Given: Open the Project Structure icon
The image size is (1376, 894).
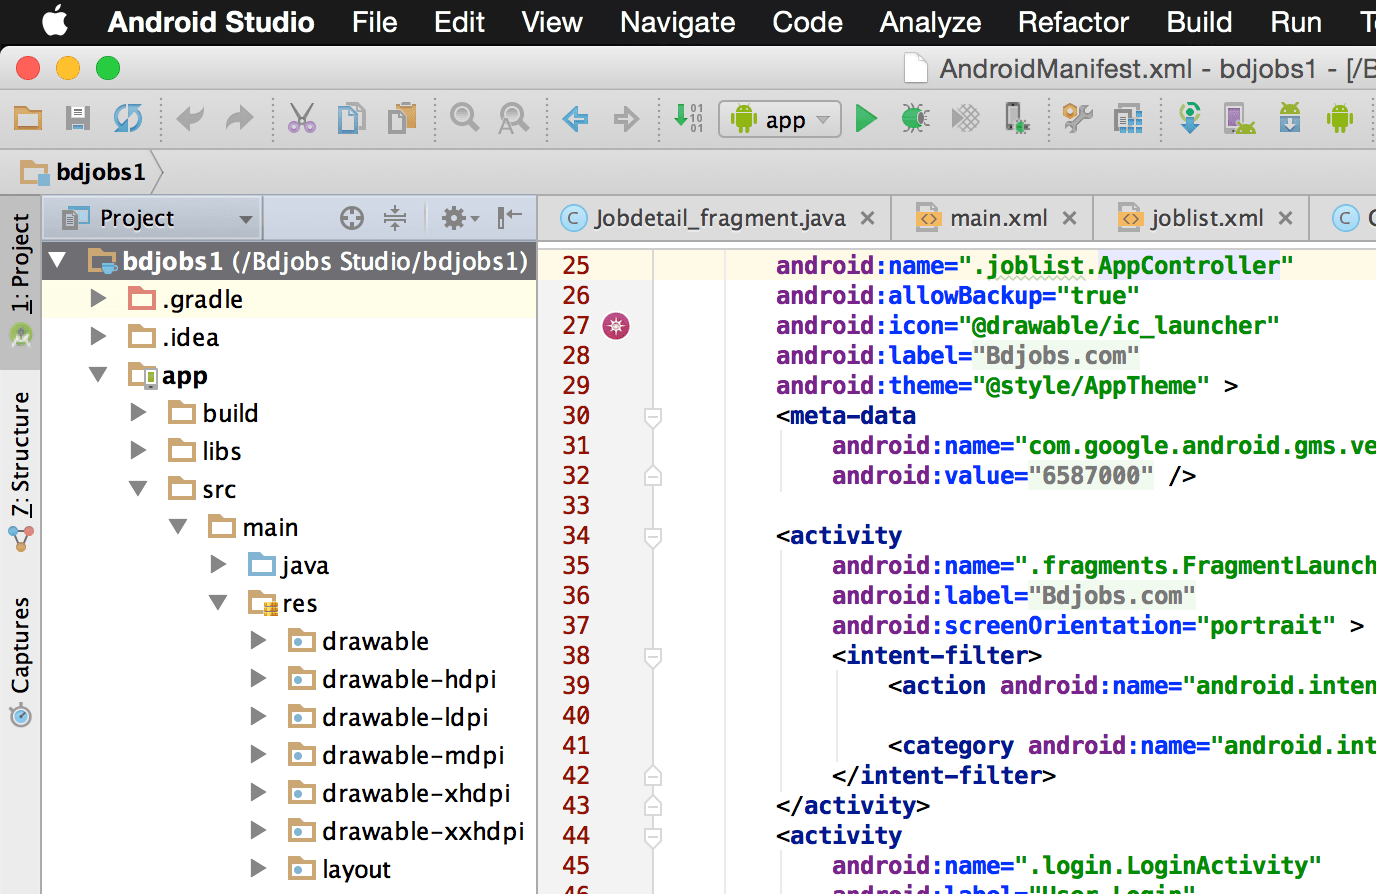Looking at the screenshot, I should 1128,119.
